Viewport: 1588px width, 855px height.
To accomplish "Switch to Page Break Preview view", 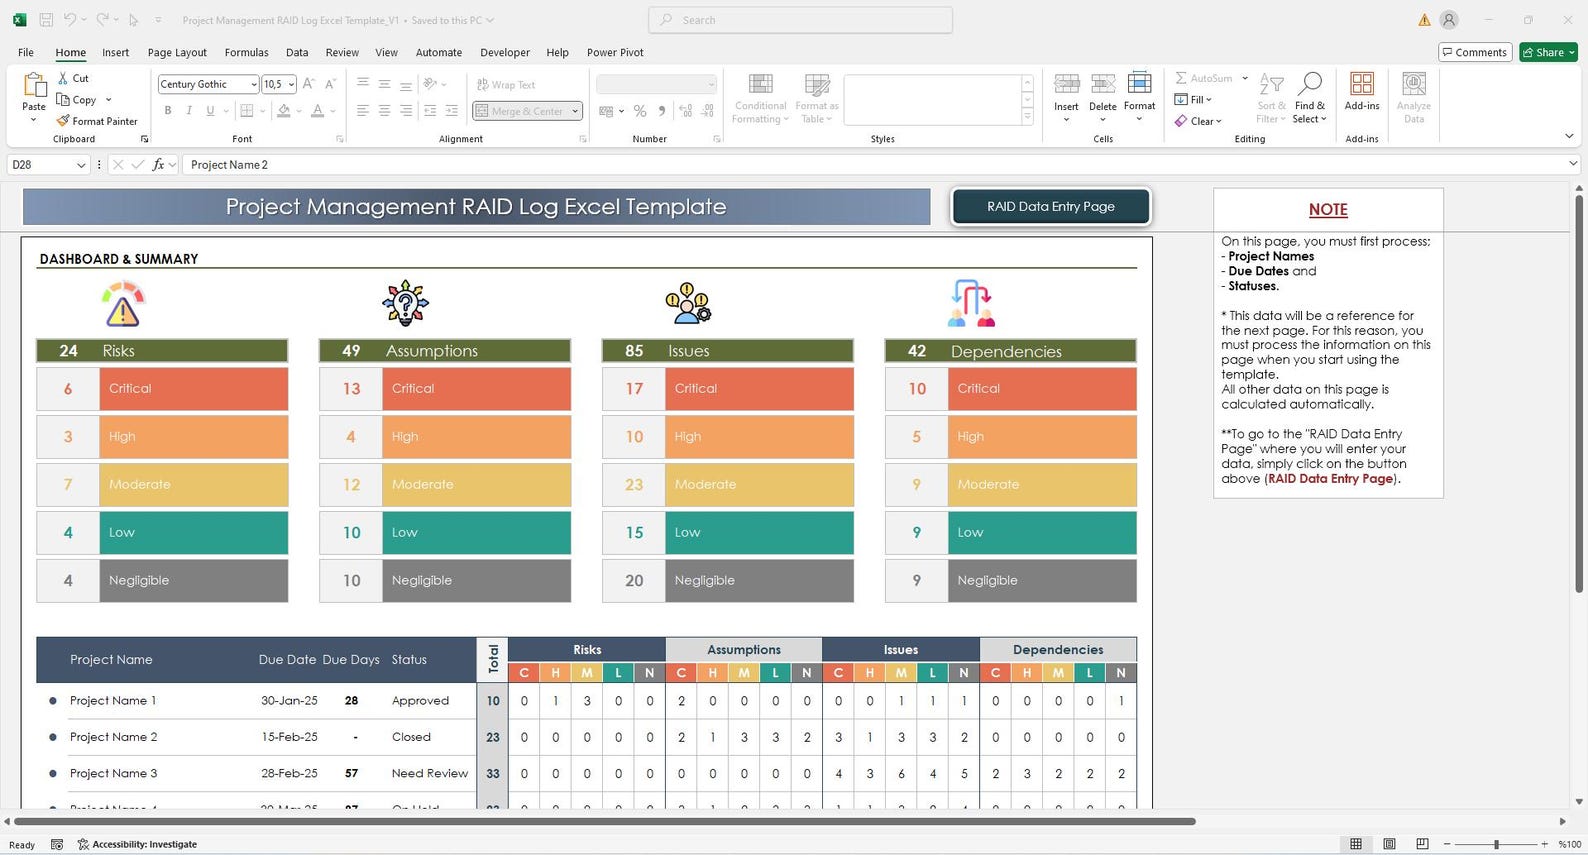I will (x=1422, y=845).
